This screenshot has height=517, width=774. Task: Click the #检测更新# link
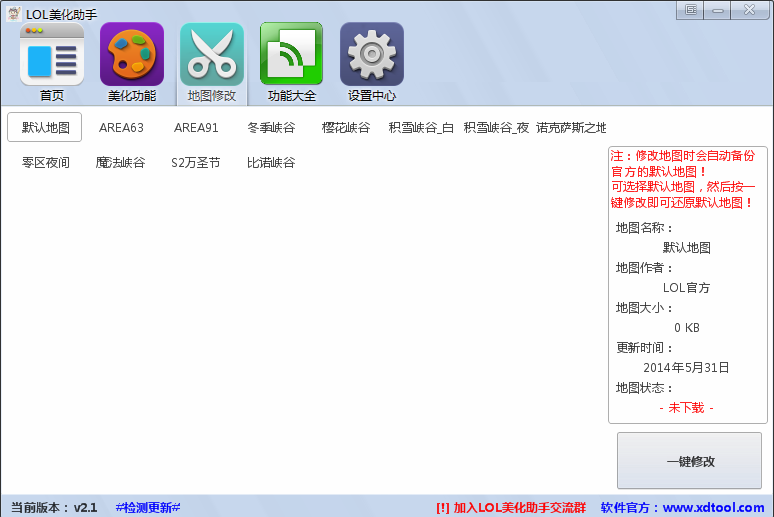coord(148,507)
